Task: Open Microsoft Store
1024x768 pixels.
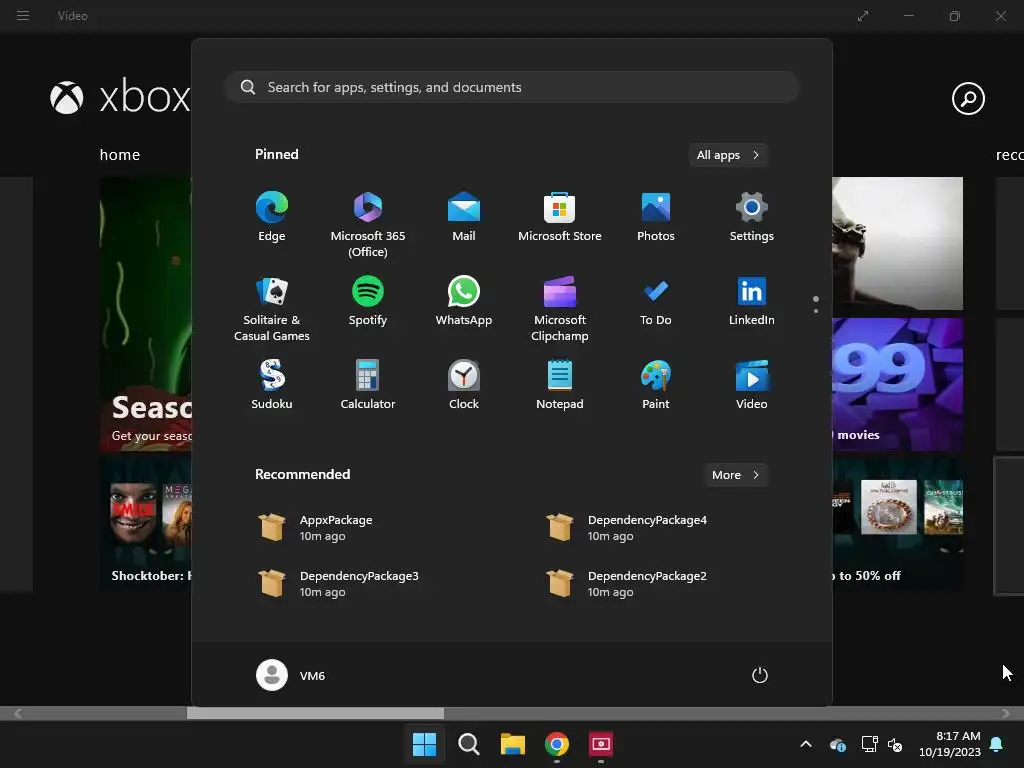Action: click(560, 217)
